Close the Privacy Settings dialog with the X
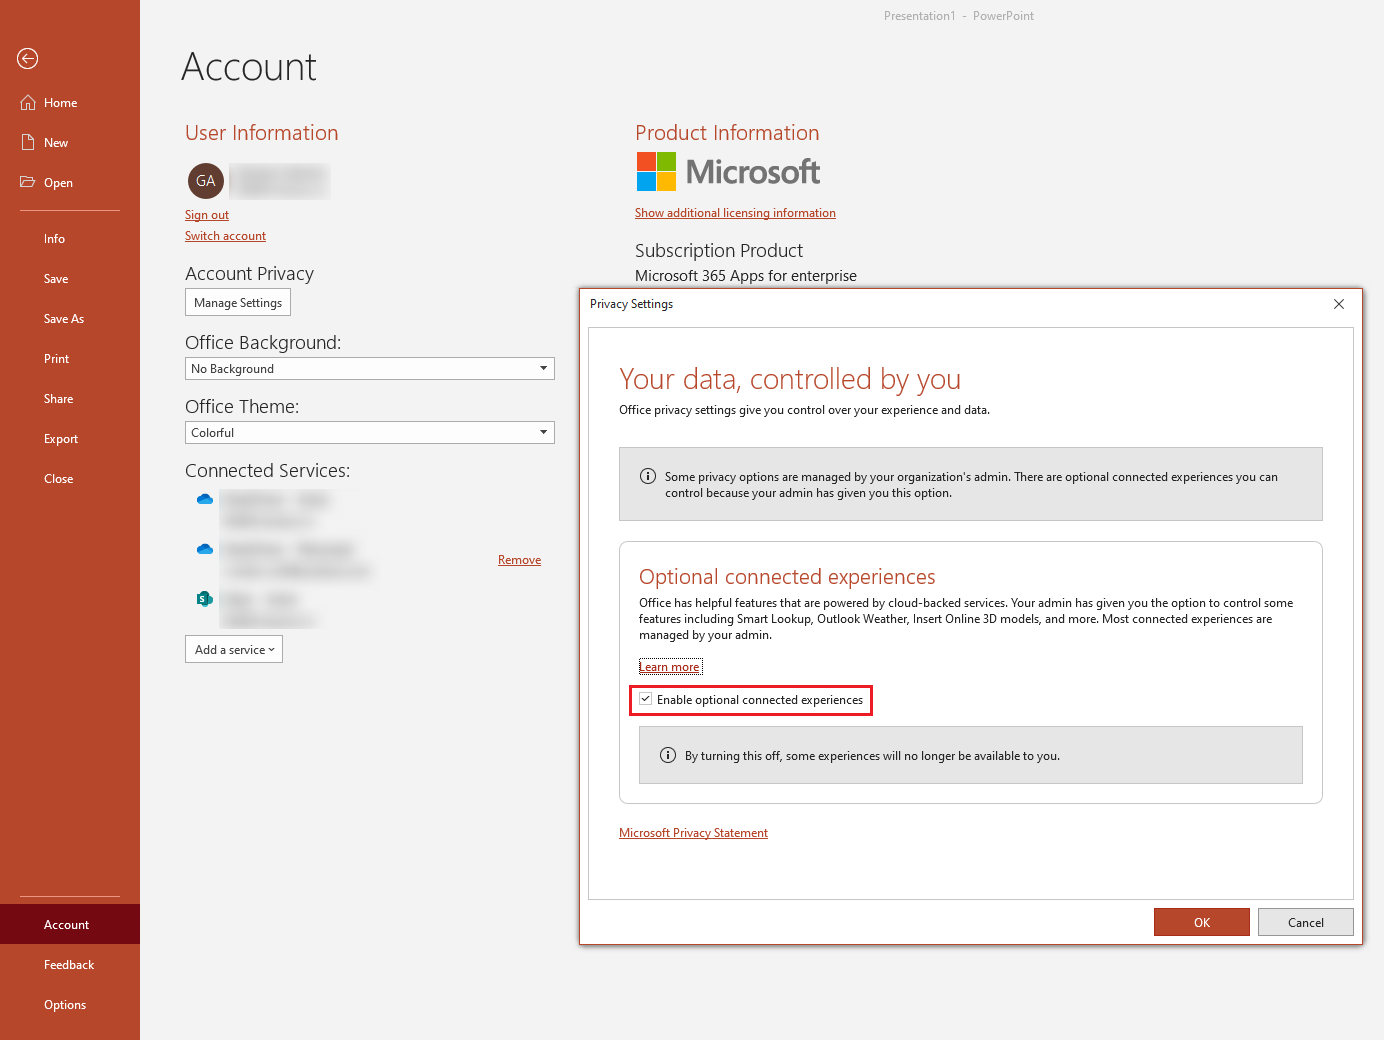1384x1040 pixels. click(x=1339, y=304)
